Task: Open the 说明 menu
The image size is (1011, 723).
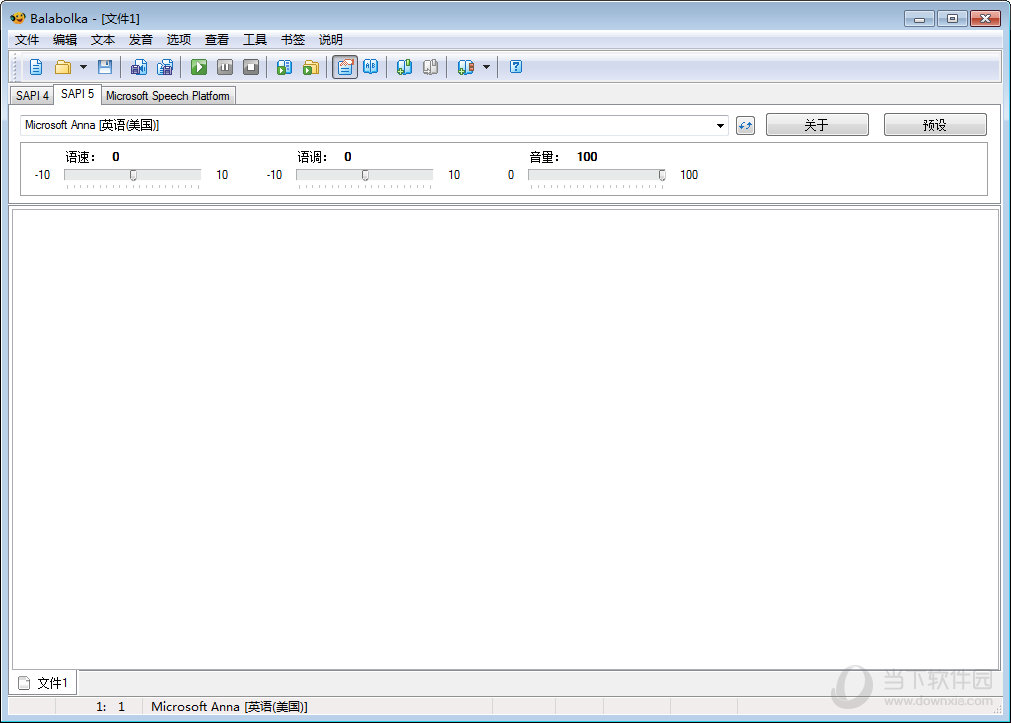Action: point(331,39)
